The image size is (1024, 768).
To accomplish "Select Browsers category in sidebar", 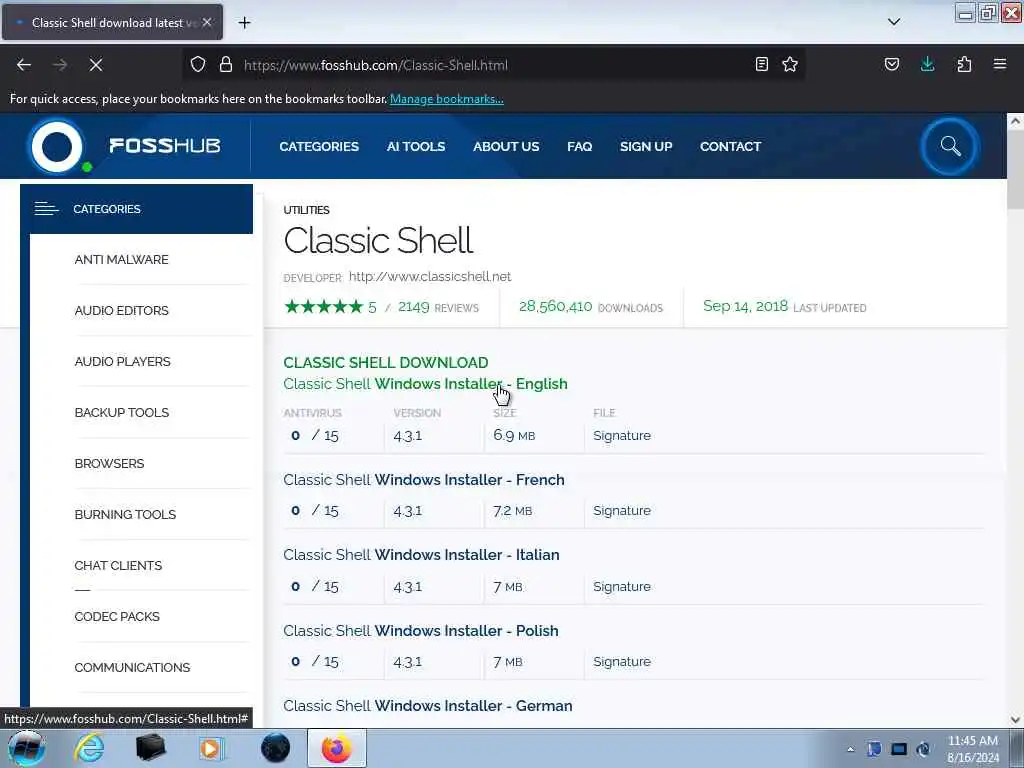I will click(109, 463).
